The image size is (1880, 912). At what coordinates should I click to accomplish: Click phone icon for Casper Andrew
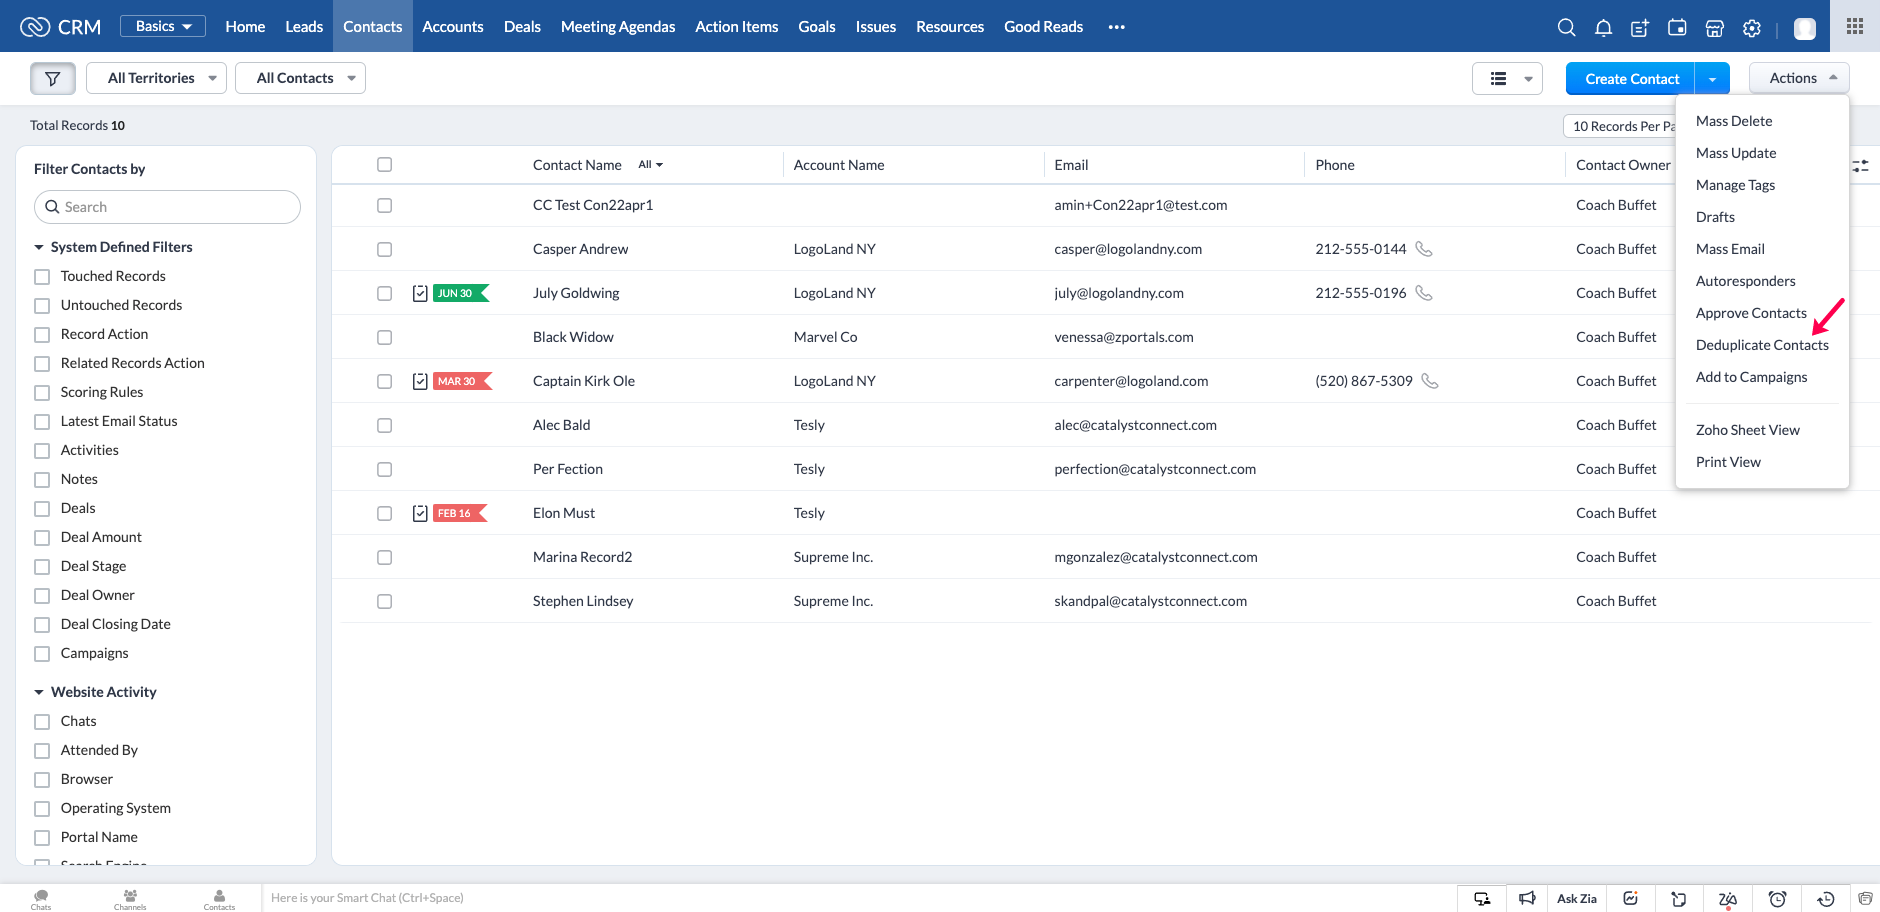[x=1424, y=249]
